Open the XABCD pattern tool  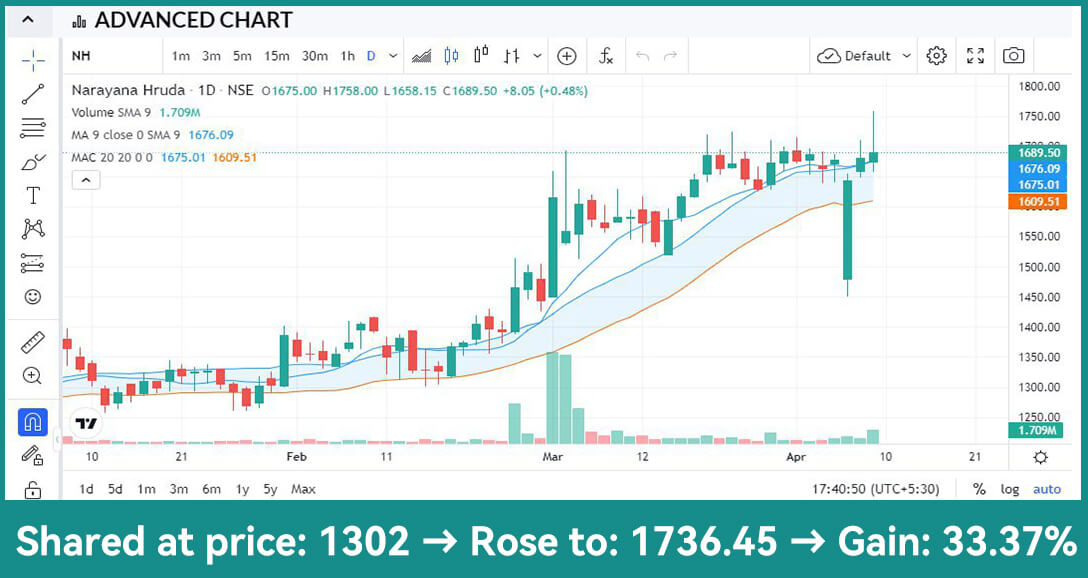click(33, 229)
